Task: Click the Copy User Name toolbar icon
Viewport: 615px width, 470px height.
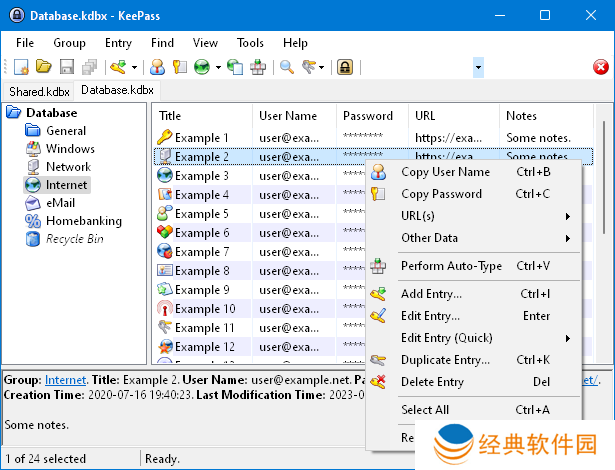Action: pos(157,67)
